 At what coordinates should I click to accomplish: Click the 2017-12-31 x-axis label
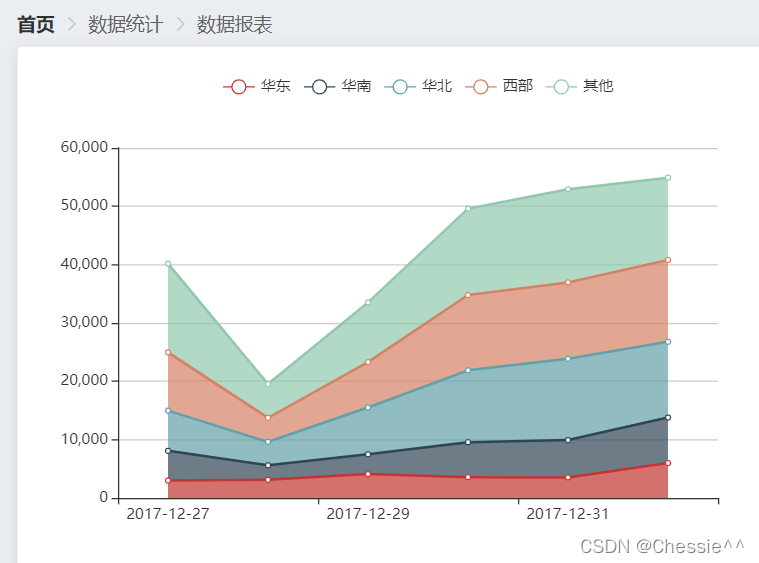[568, 514]
